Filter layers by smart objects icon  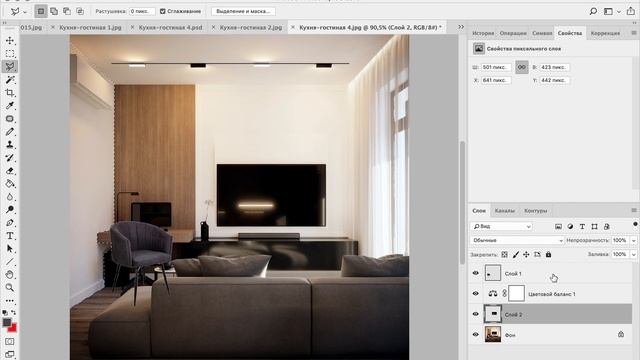607,227
